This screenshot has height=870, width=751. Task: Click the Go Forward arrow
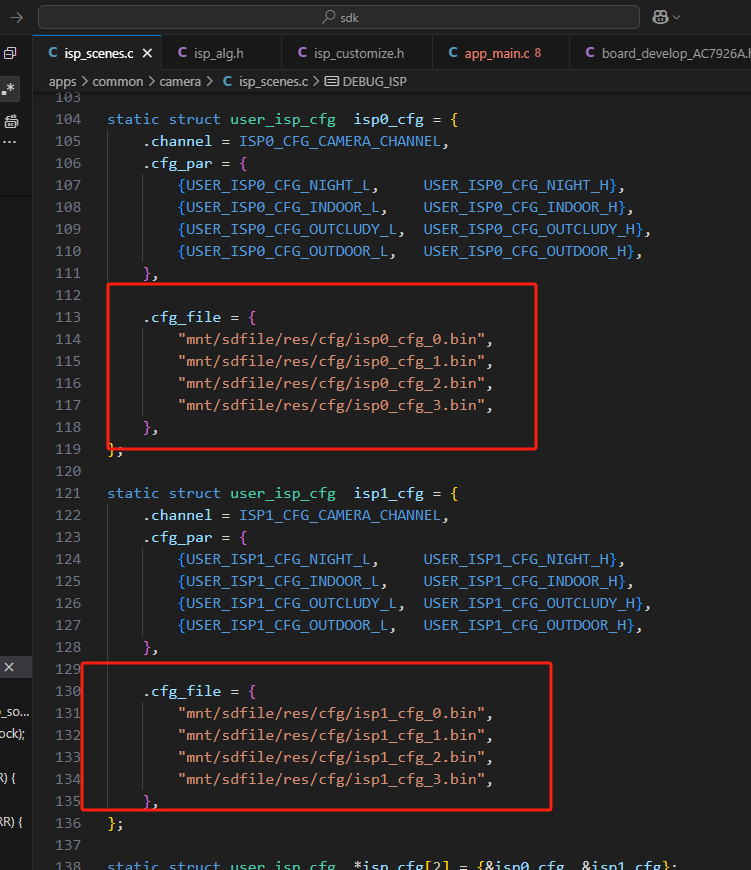click(x=17, y=18)
